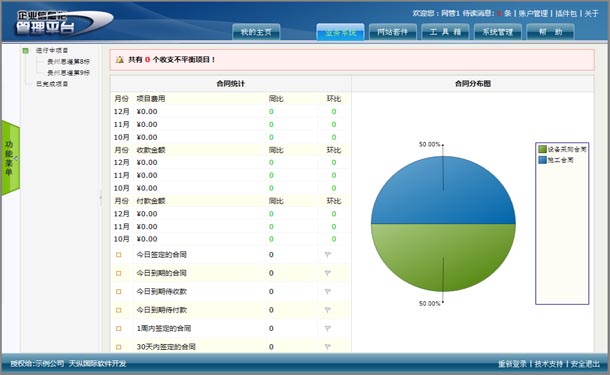Click the 今日到期待付款 label
This screenshot has width=610, height=375.
pyautogui.click(x=161, y=310)
